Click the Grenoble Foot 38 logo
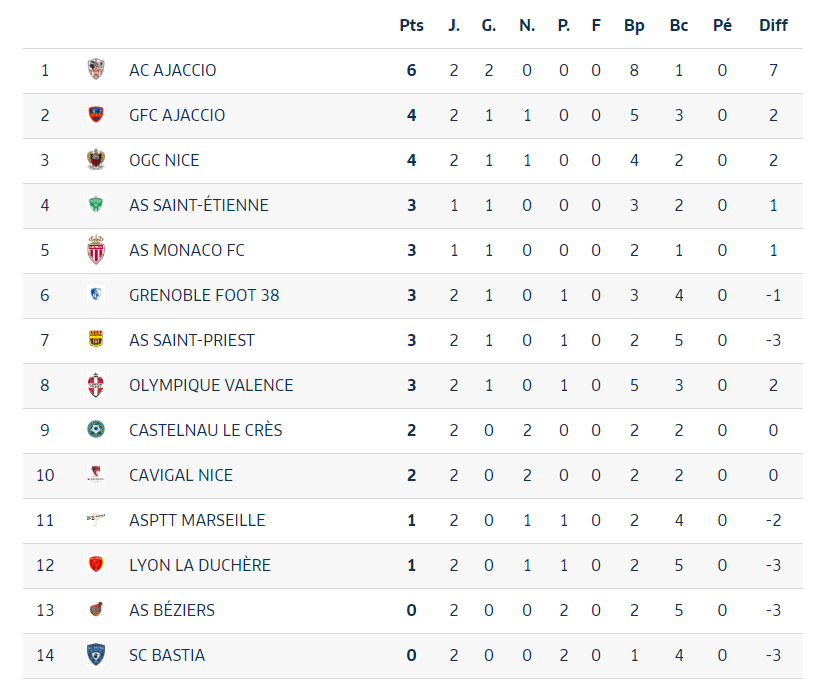 (96, 295)
